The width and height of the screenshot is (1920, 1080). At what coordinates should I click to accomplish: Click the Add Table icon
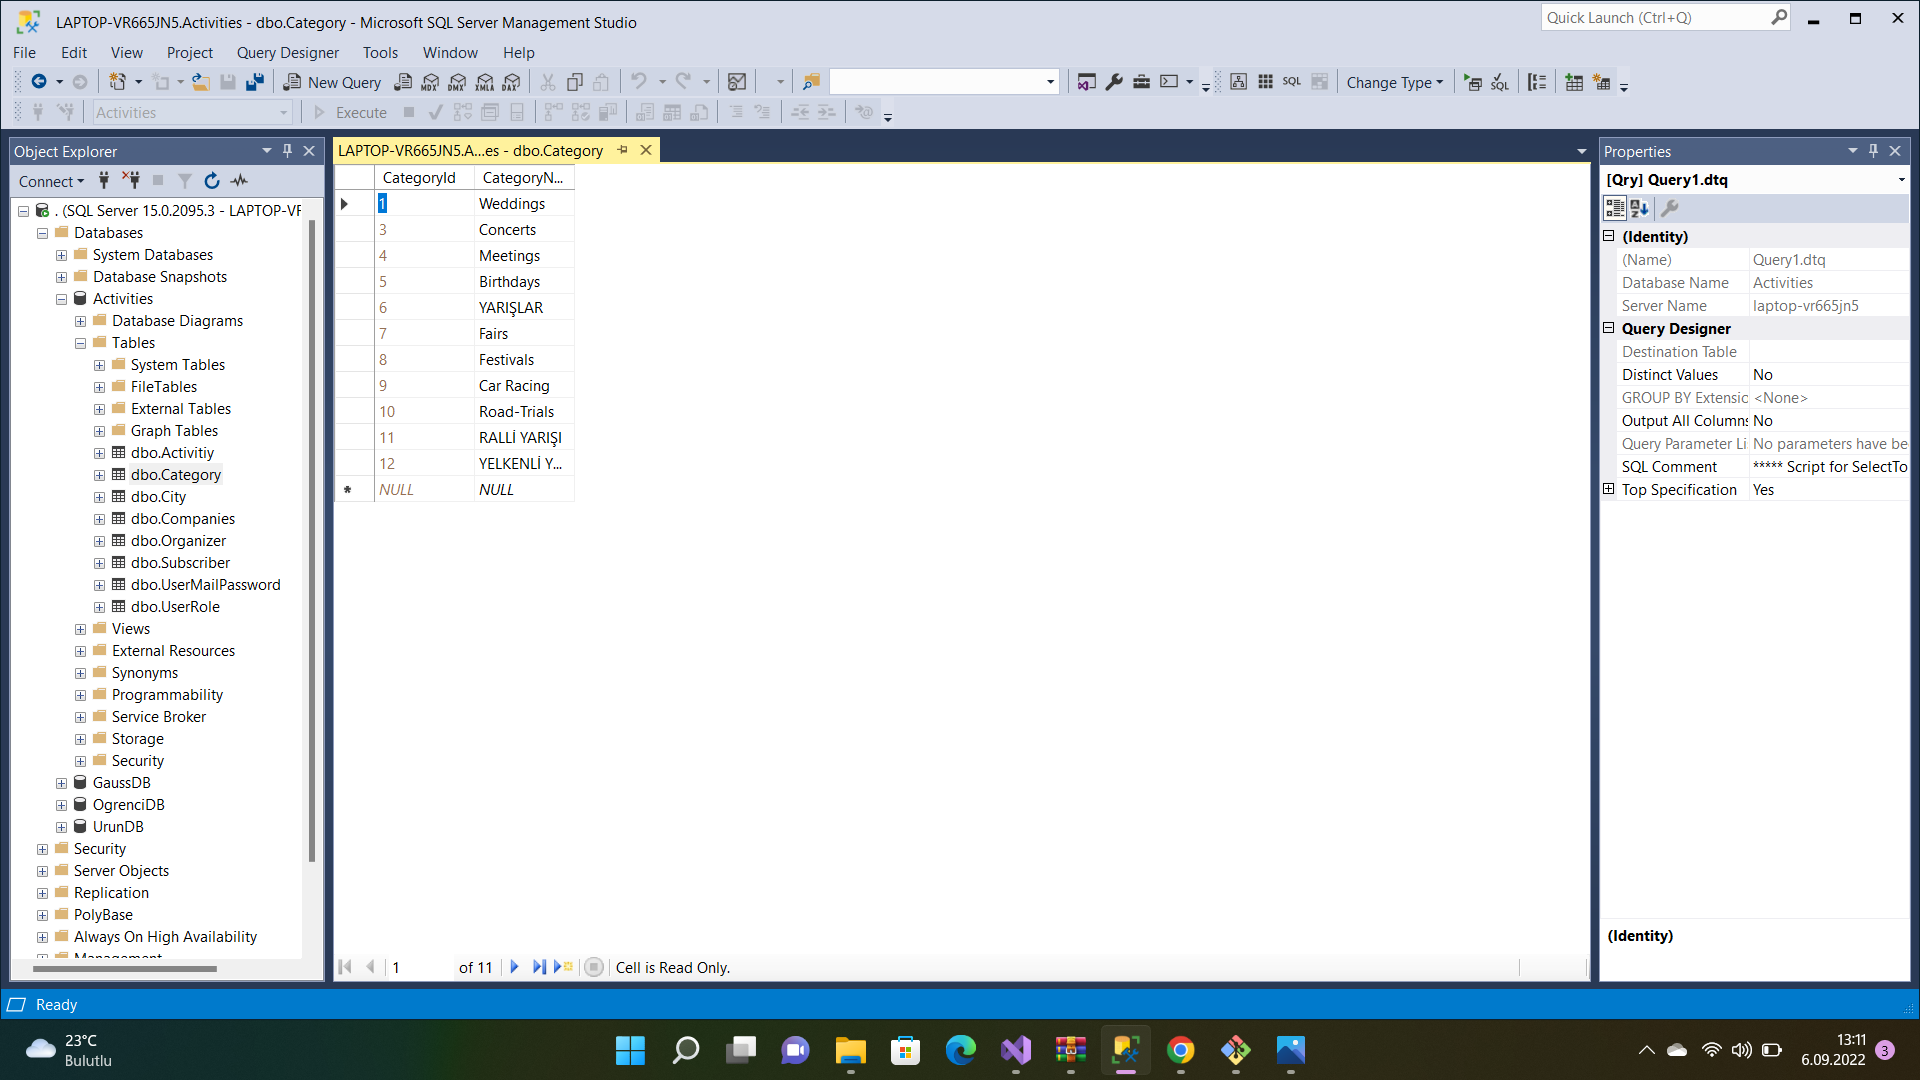[1574, 82]
